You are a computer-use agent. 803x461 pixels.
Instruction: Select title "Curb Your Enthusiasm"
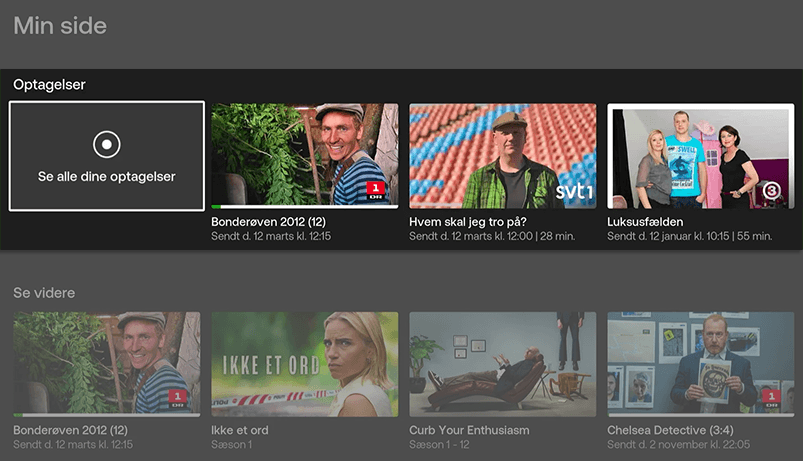coord(469,430)
